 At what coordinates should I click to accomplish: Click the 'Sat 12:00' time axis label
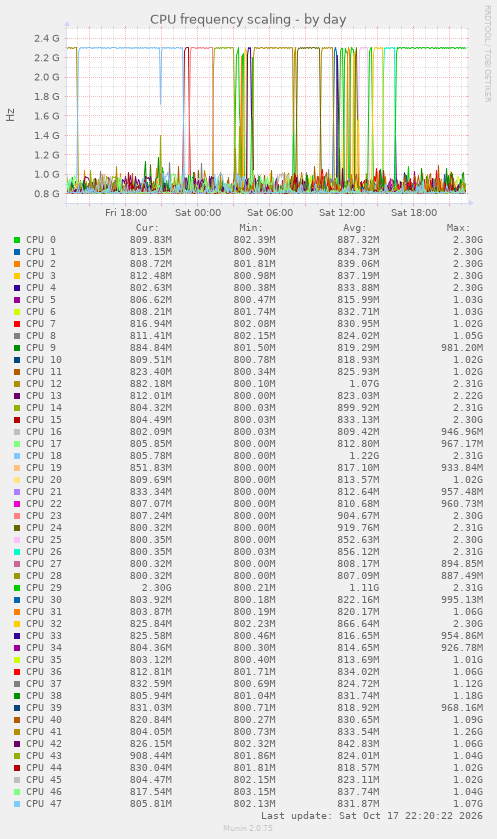coord(342,212)
